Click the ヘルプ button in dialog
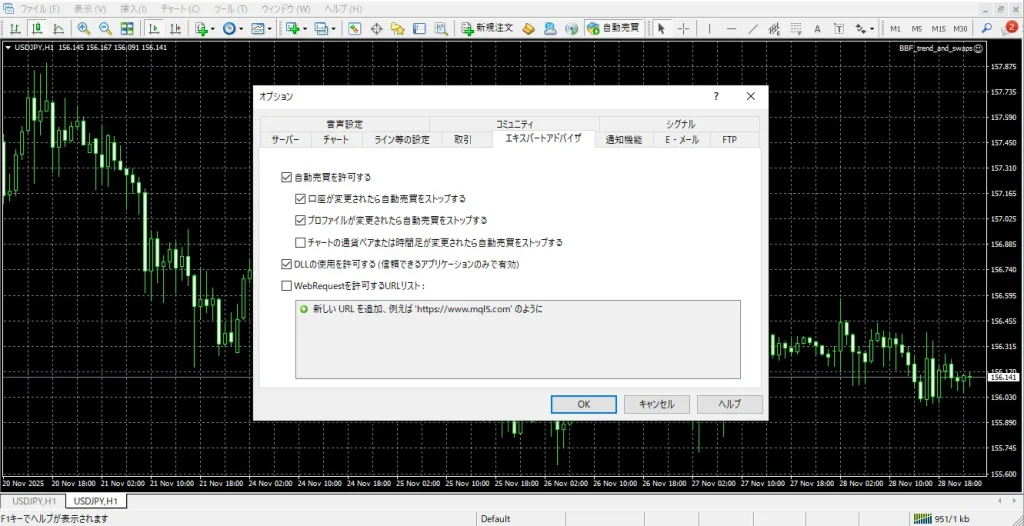The width and height of the screenshot is (1024, 526). point(729,404)
